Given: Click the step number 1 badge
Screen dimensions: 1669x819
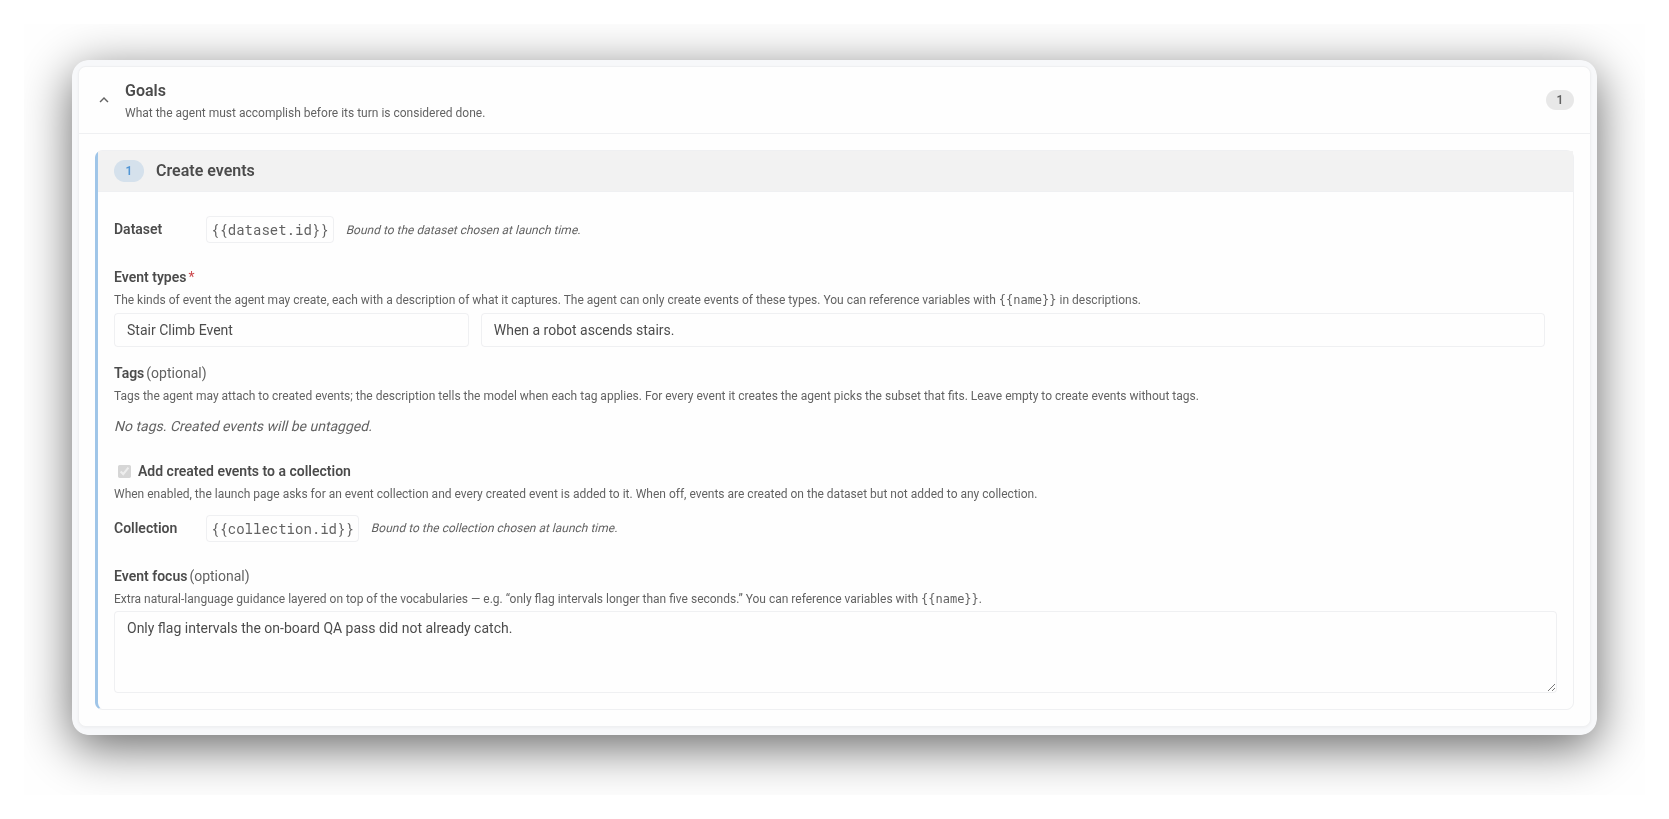Looking at the screenshot, I should 128,171.
